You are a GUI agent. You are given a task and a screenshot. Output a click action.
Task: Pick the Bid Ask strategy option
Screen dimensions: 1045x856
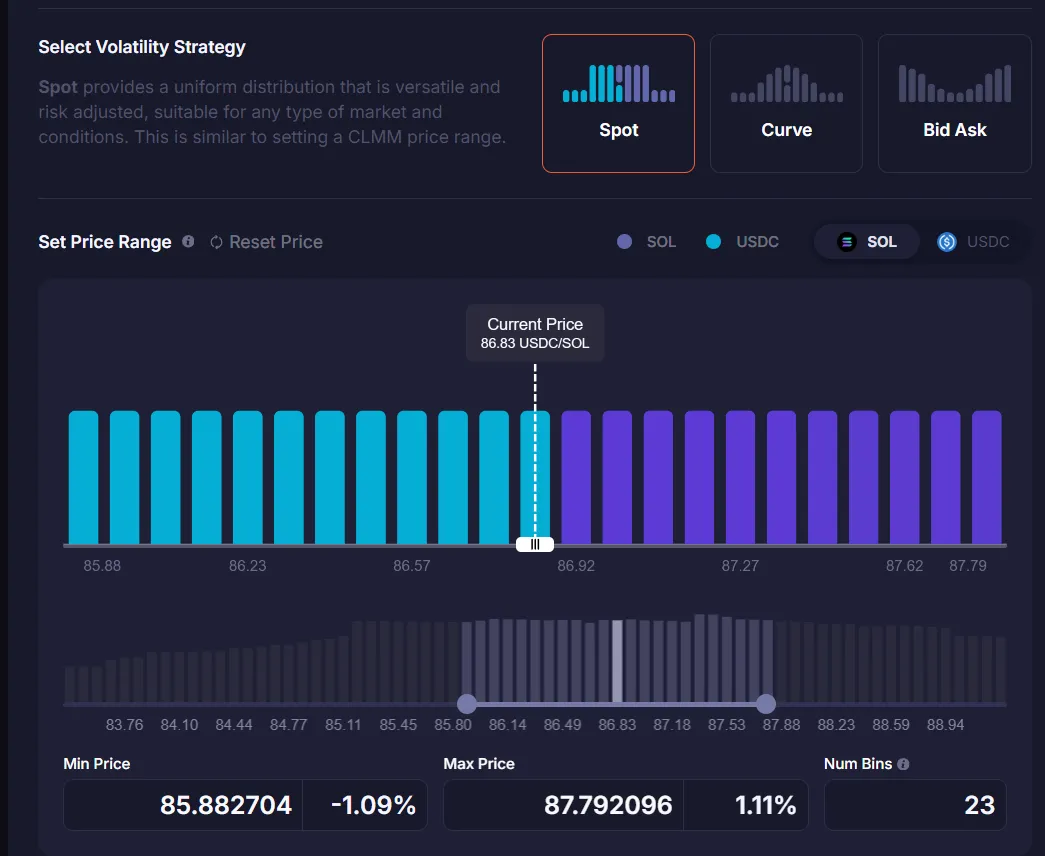pos(954,104)
